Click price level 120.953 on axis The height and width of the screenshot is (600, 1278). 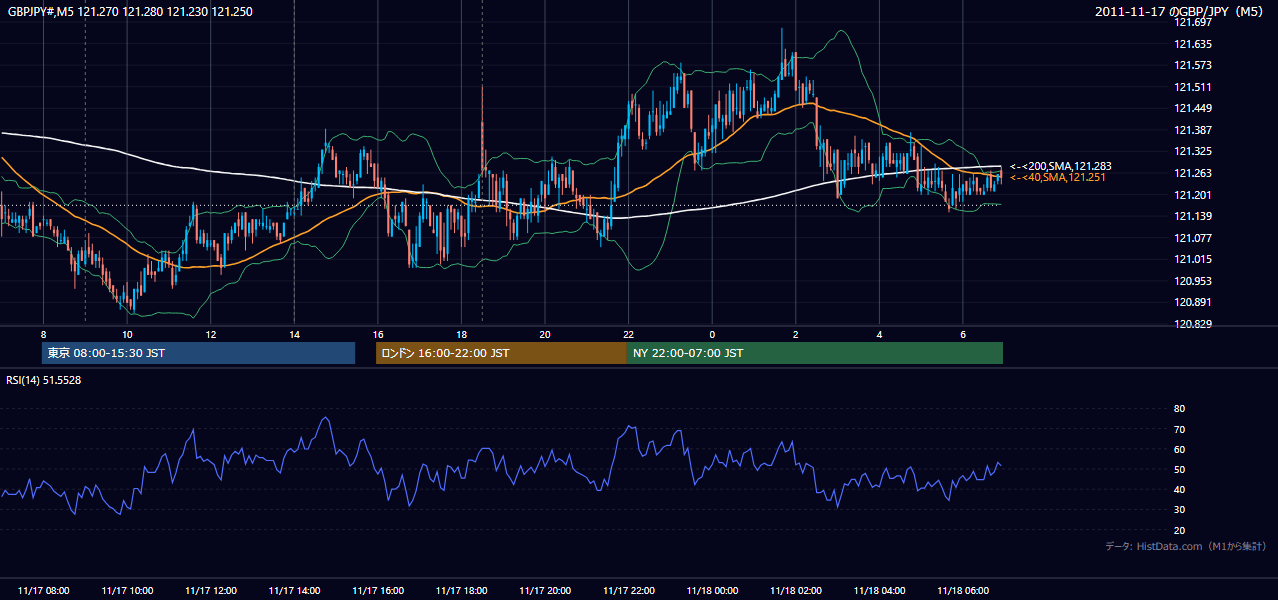1194,281
